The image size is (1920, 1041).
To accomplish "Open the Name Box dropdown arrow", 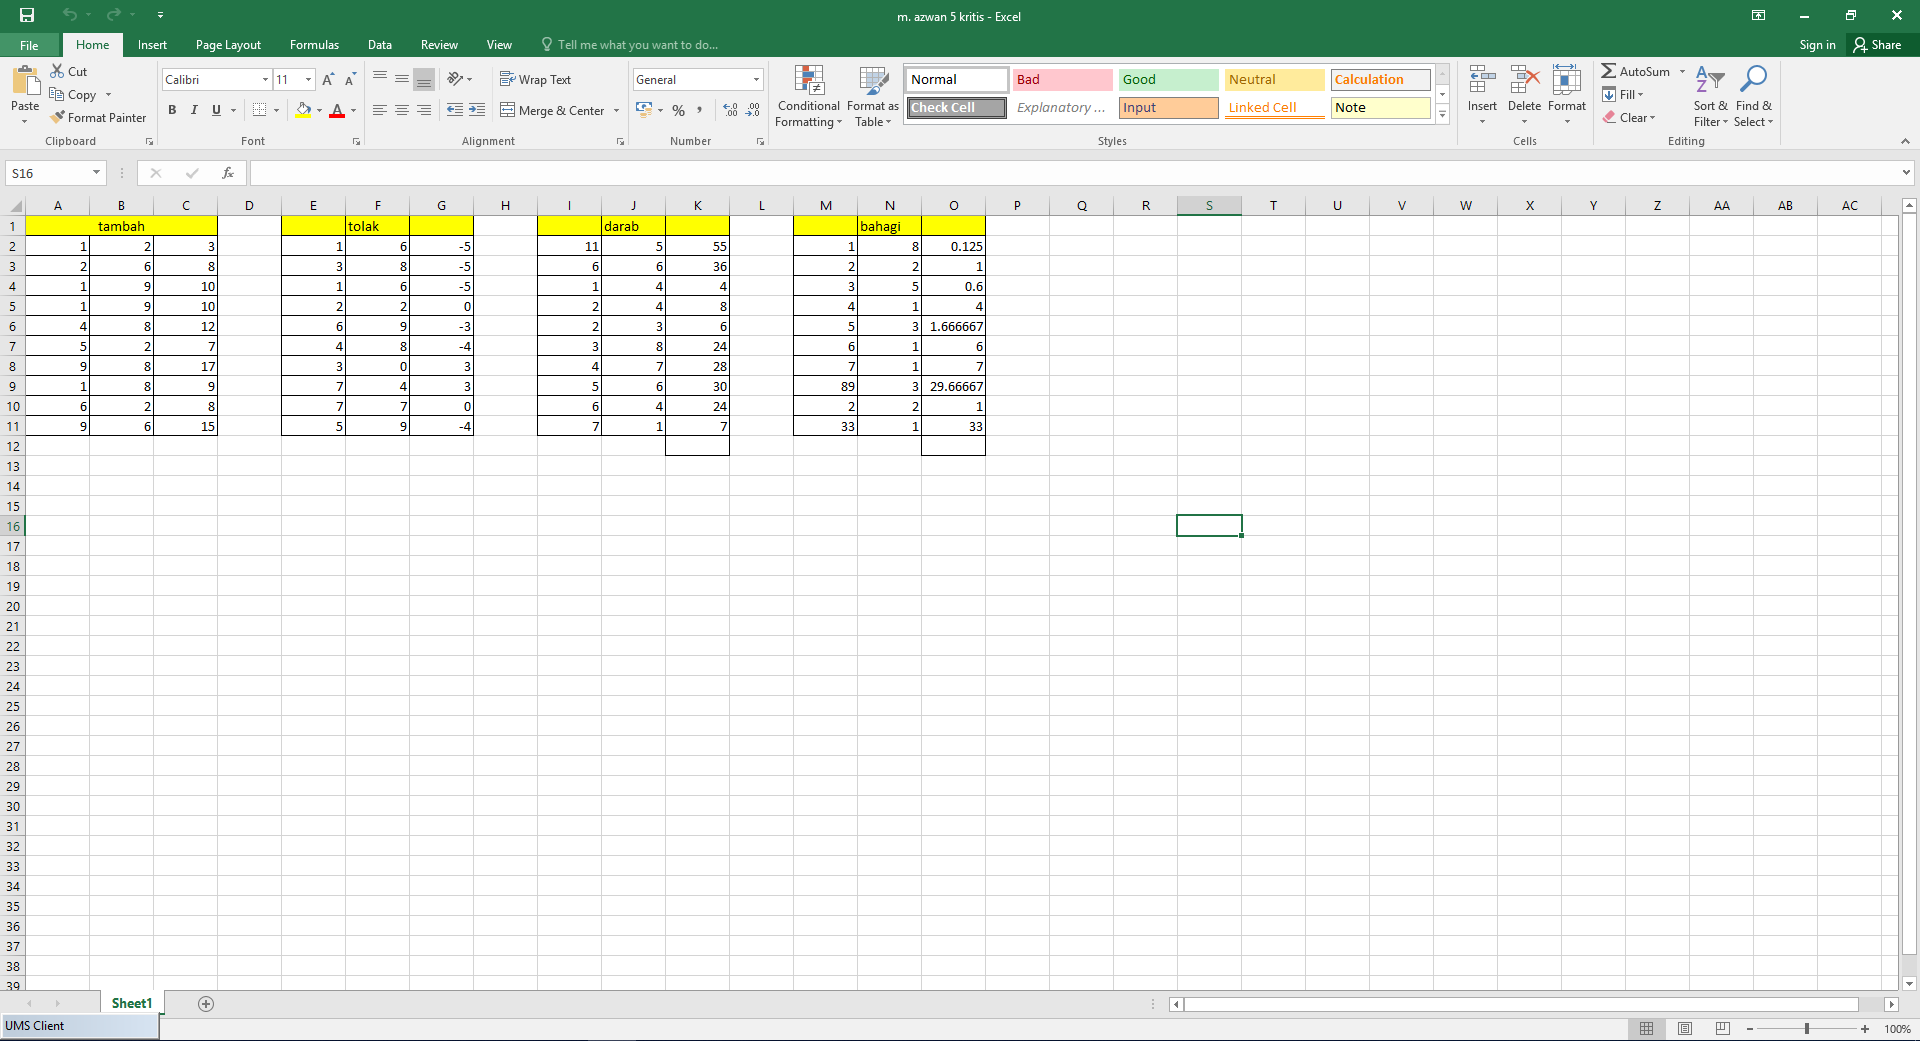I will pos(97,173).
